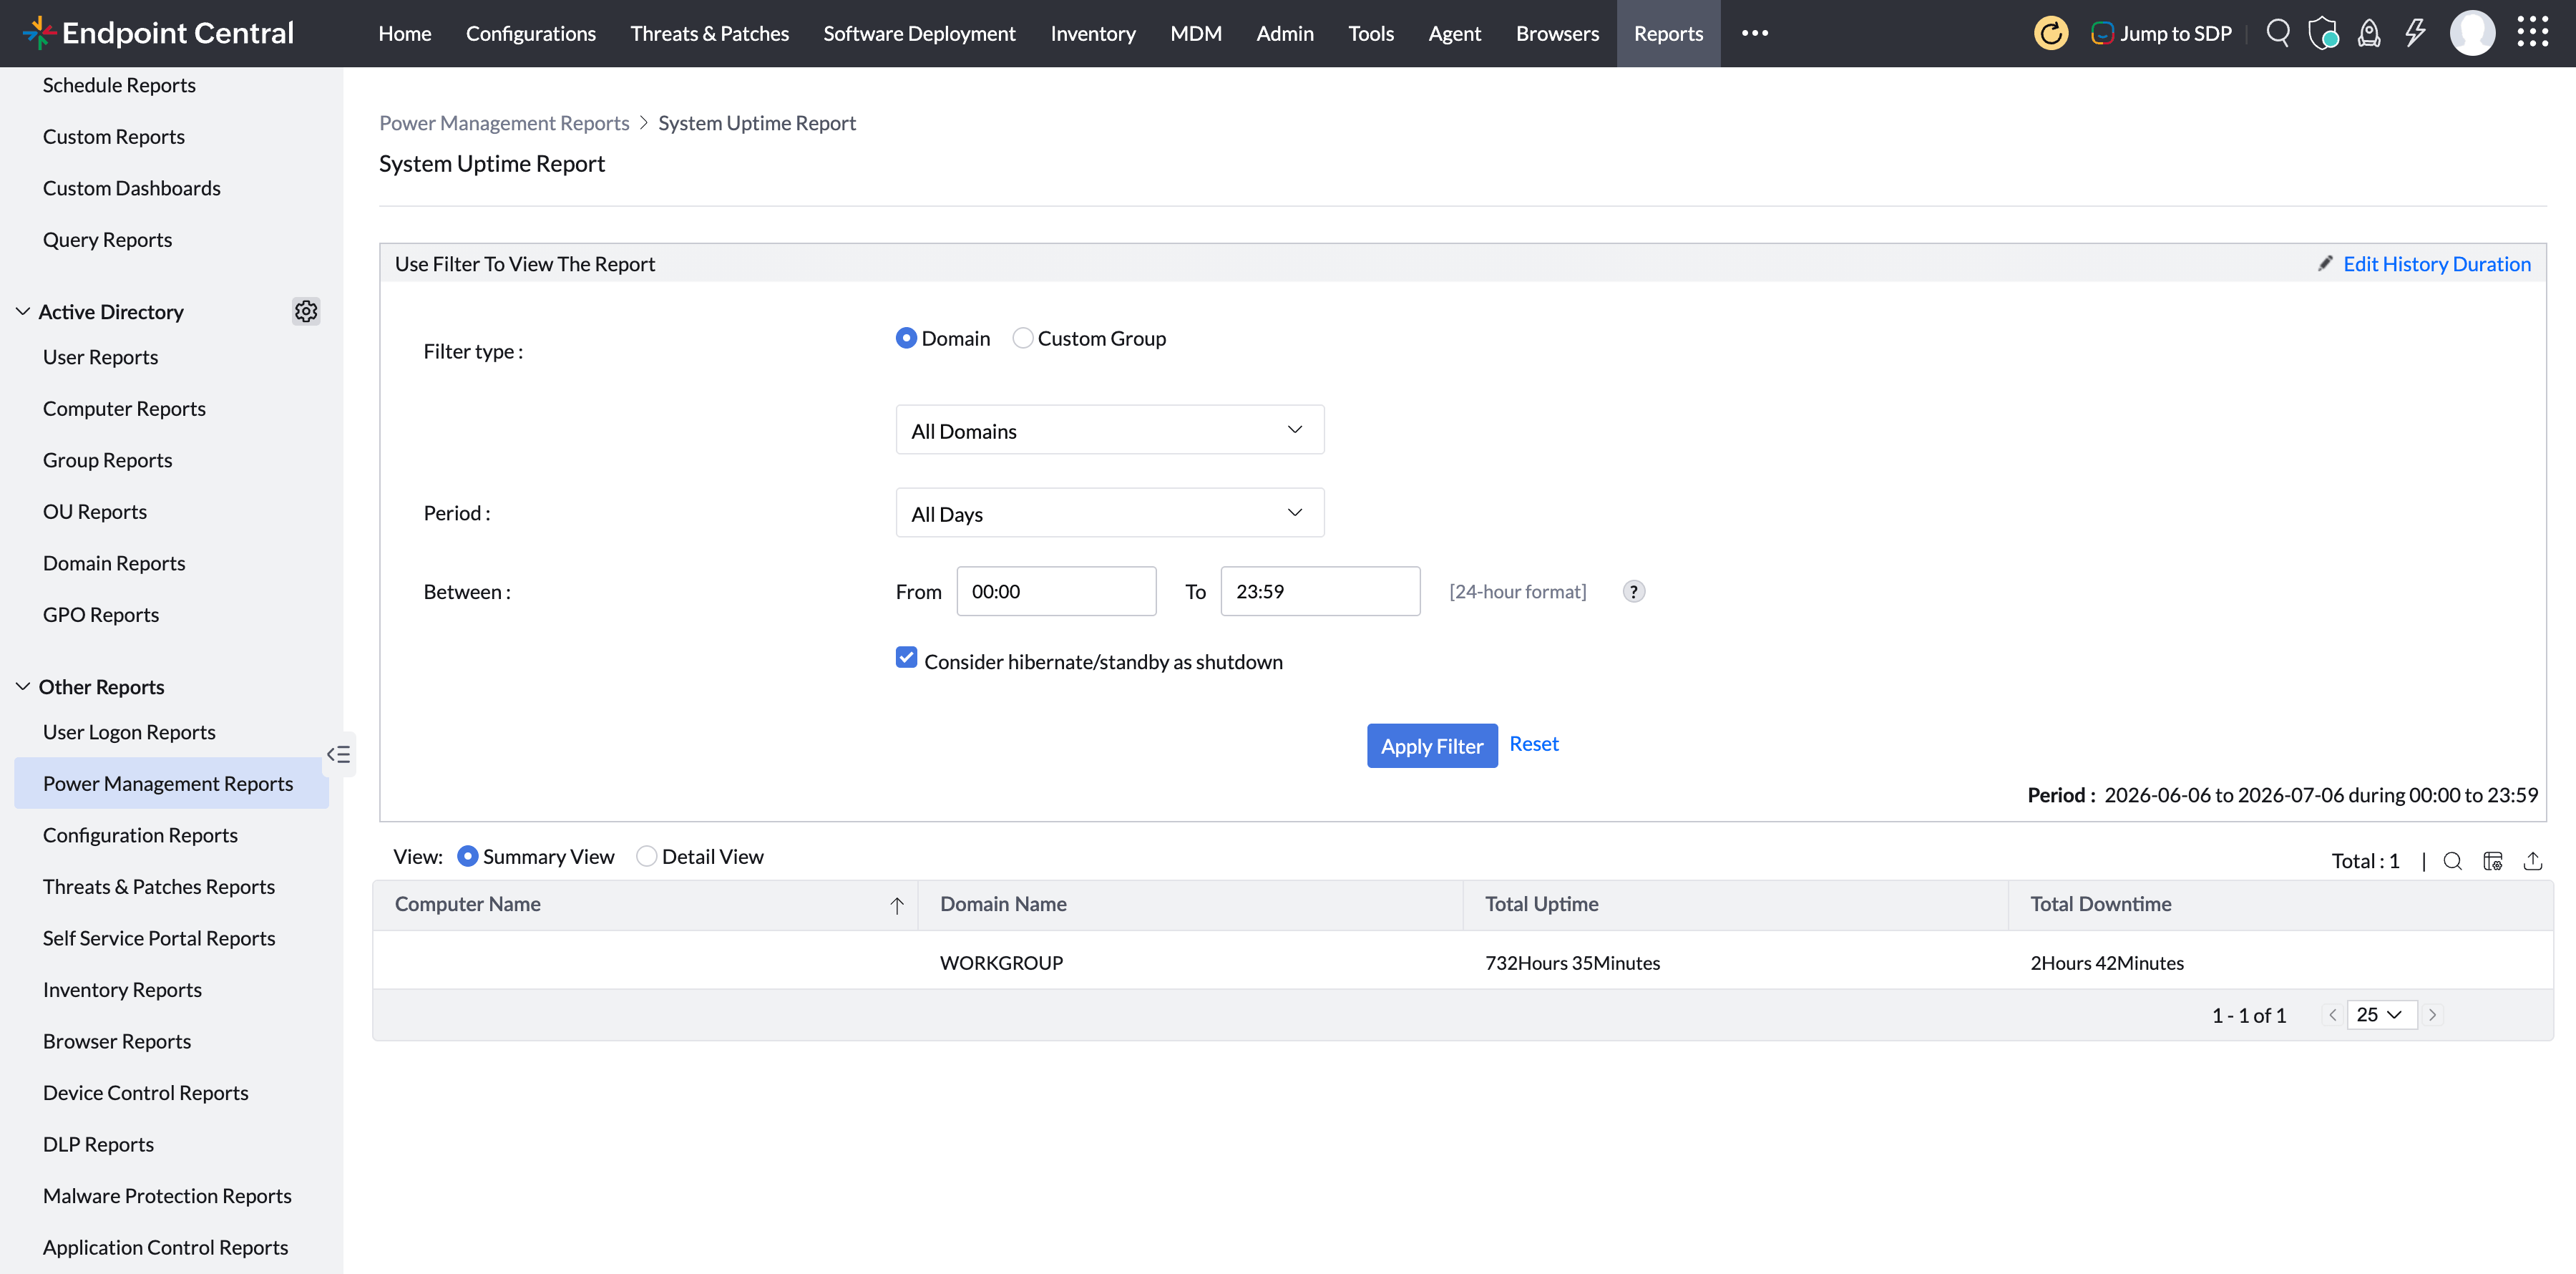The width and height of the screenshot is (2576, 1274).
Task: Collapse the left sidebar panel
Action: pyautogui.click(x=339, y=754)
